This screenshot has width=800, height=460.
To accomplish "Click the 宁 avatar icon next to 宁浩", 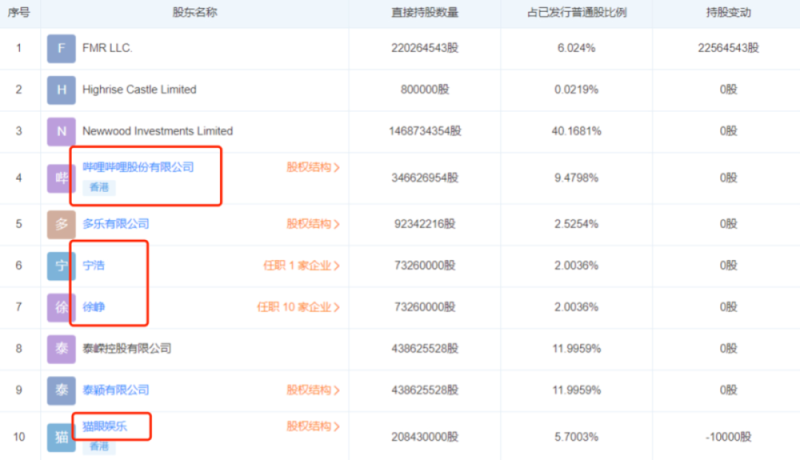I will click(61, 266).
